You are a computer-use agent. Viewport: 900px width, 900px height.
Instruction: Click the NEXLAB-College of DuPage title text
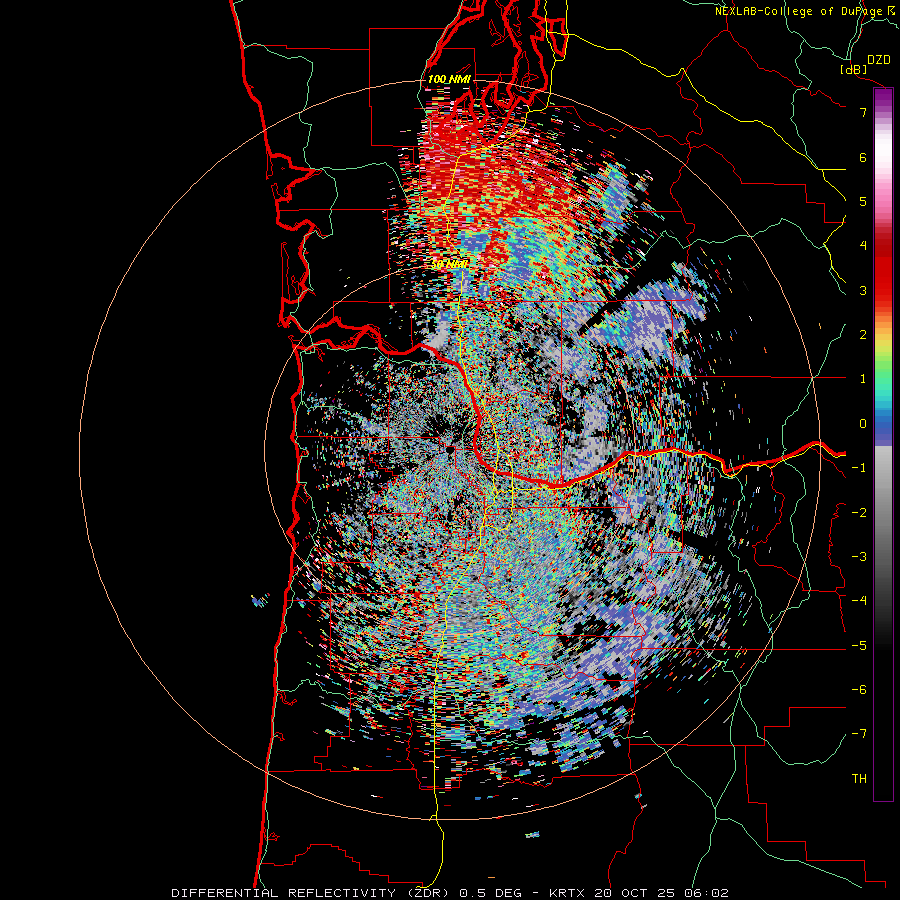(x=803, y=11)
